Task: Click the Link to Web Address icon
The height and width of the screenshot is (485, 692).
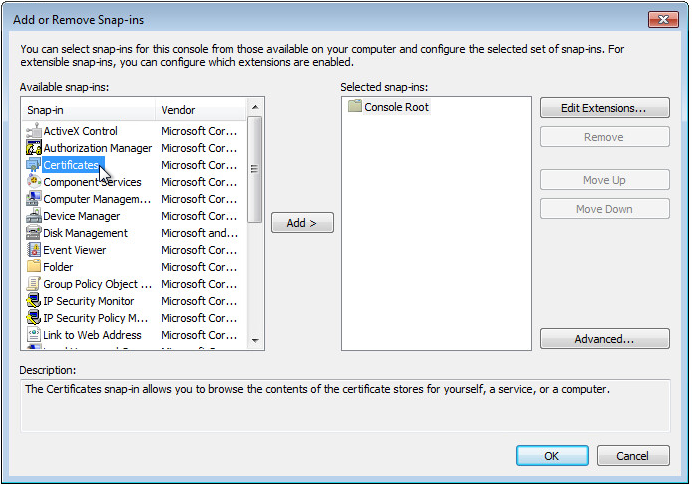Action: (34, 335)
